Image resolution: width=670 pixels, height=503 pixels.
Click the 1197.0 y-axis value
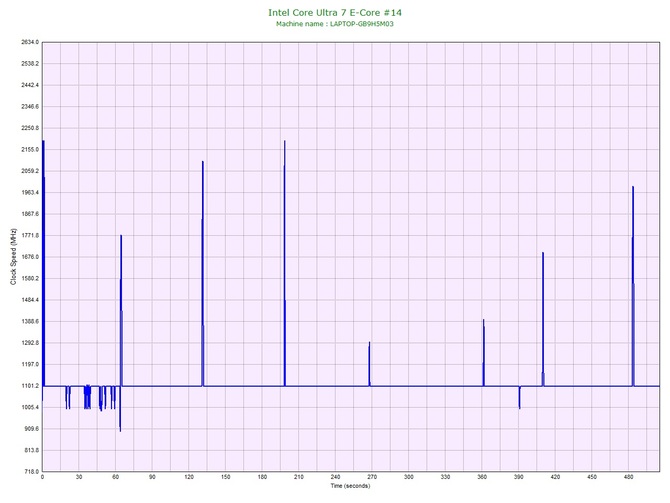30,365
